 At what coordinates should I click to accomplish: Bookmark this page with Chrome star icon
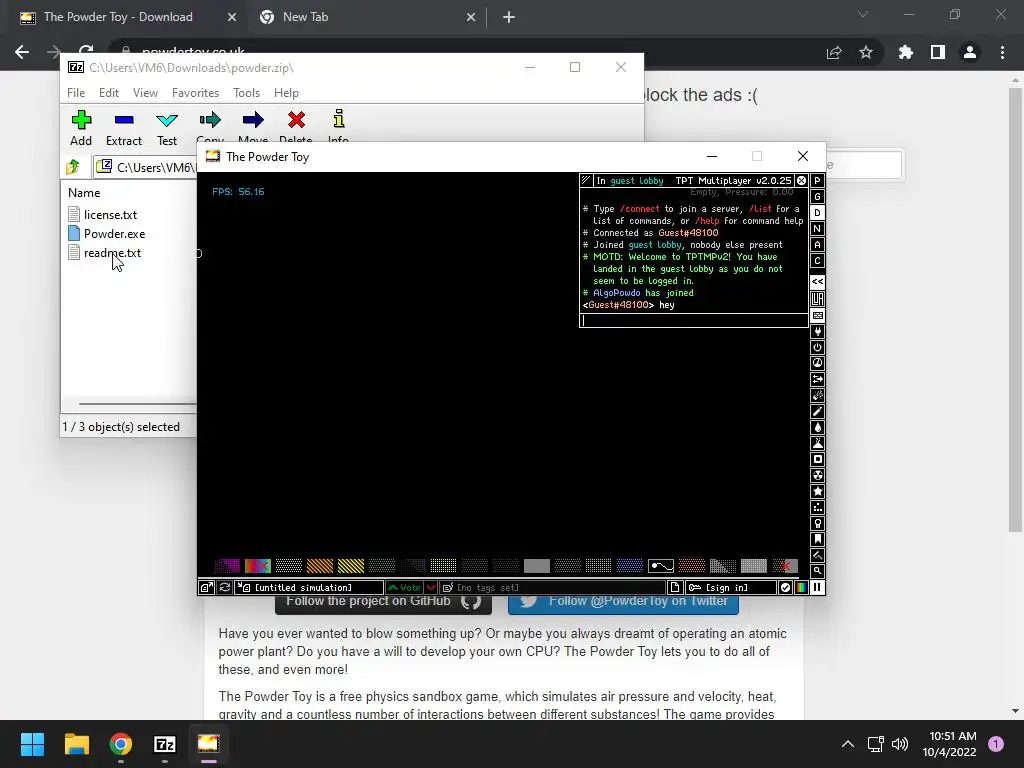tap(865, 52)
